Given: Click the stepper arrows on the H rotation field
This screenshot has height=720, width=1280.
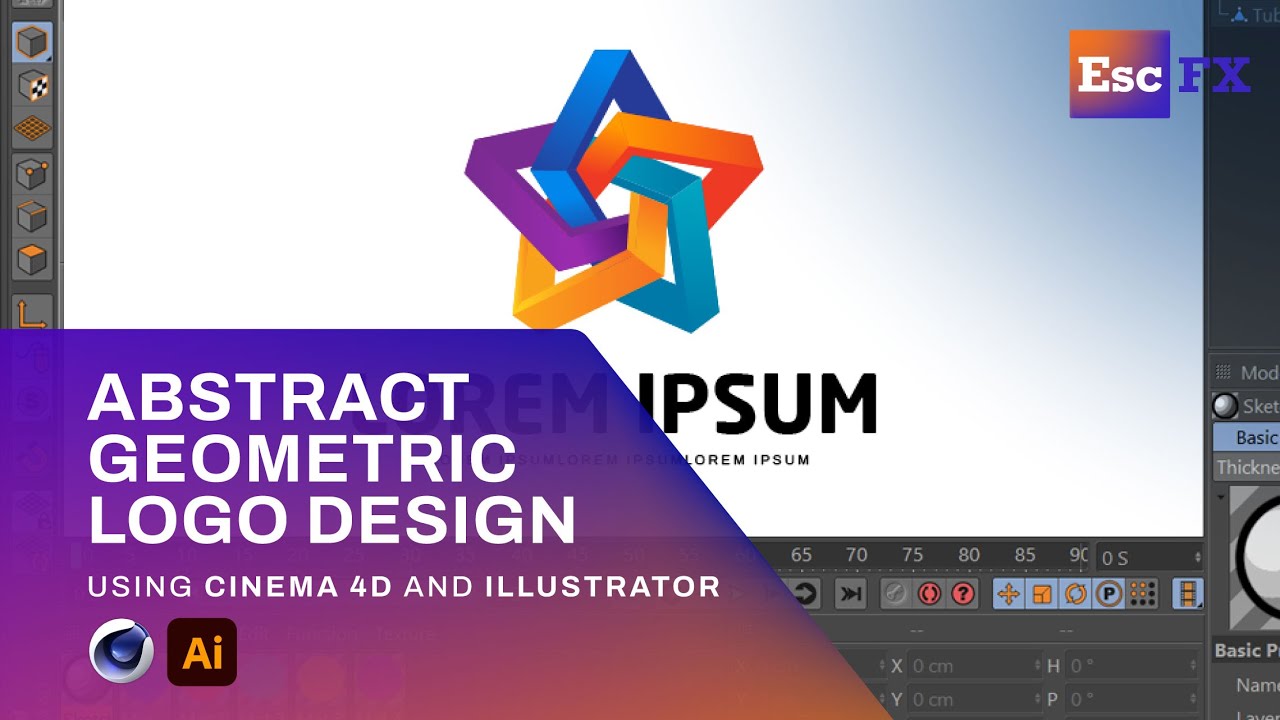Looking at the screenshot, I should (1193, 665).
